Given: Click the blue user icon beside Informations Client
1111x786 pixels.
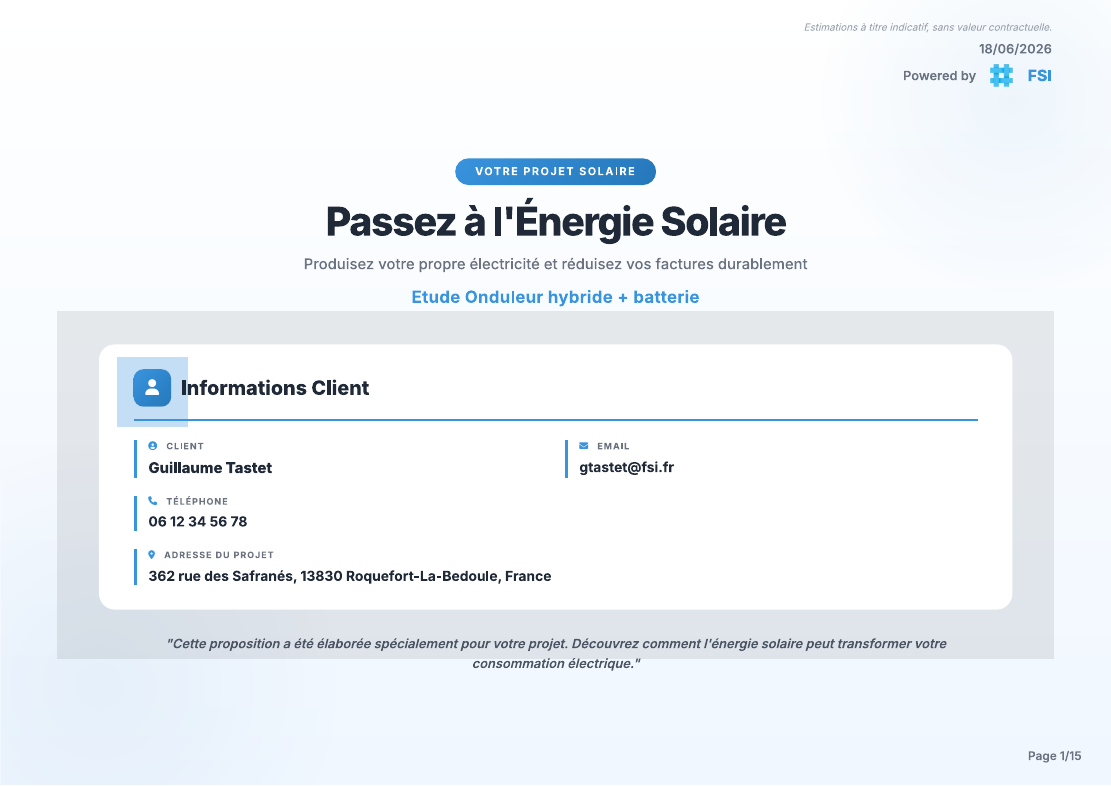Looking at the screenshot, I should [152, 388].
